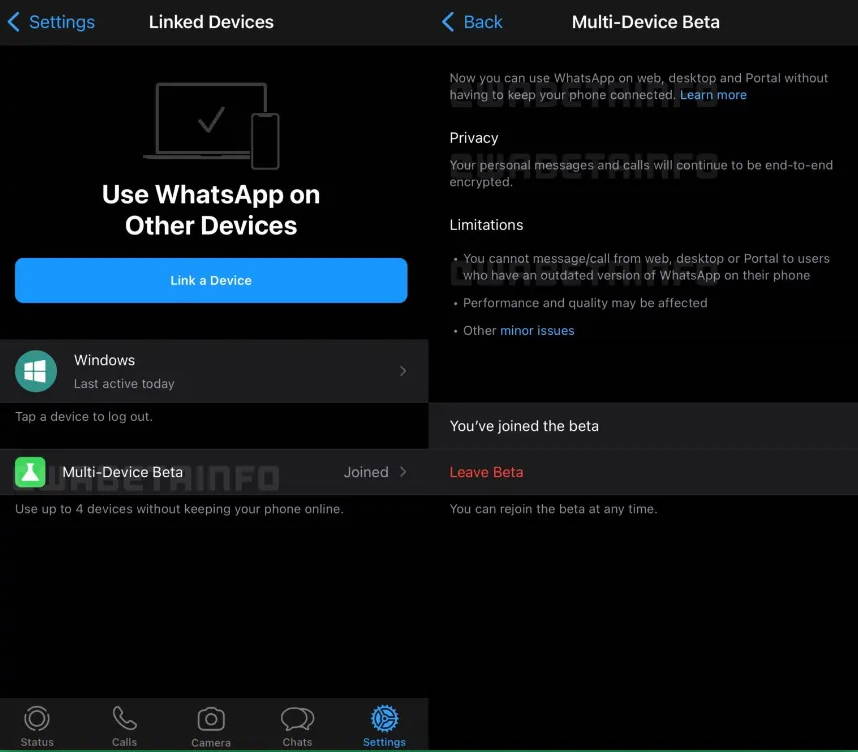858x752 pixels.
Task: Tap the Status tab icon
Action: [x=37, y=720]
